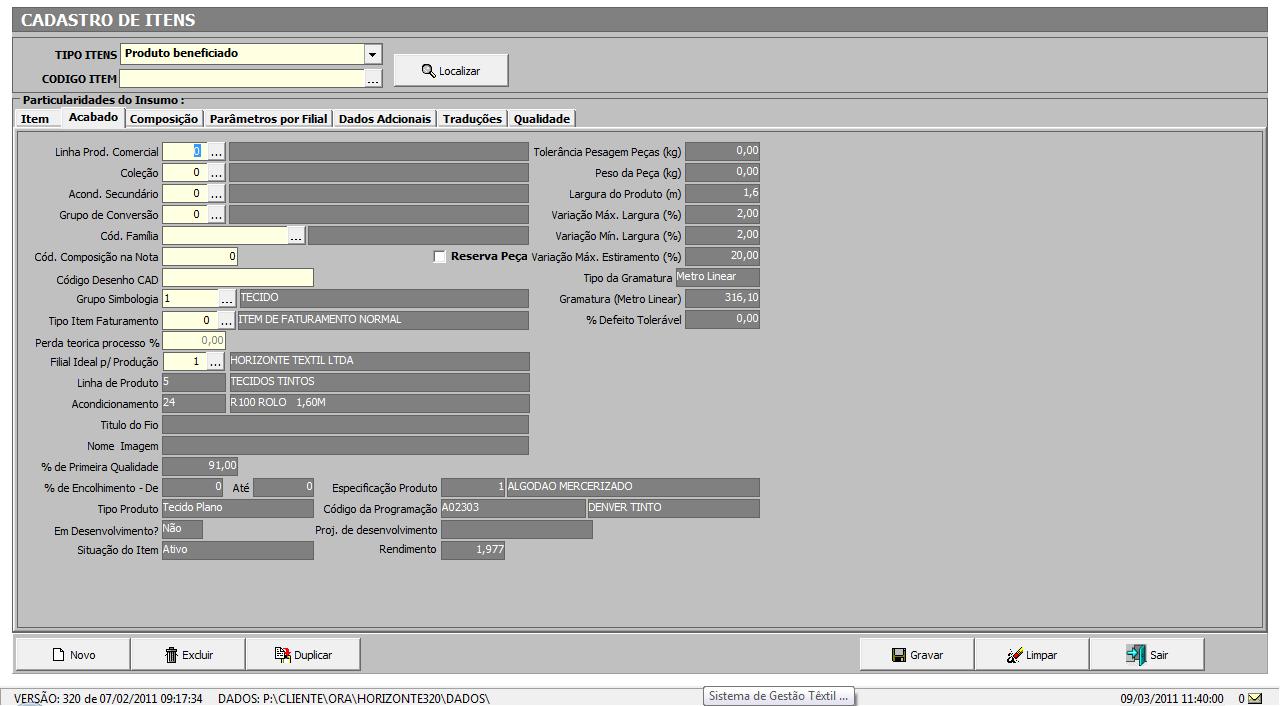Click the Filial Ideal p/ Produção lookup button
1280x706 pixels.
tap(216, 362)
